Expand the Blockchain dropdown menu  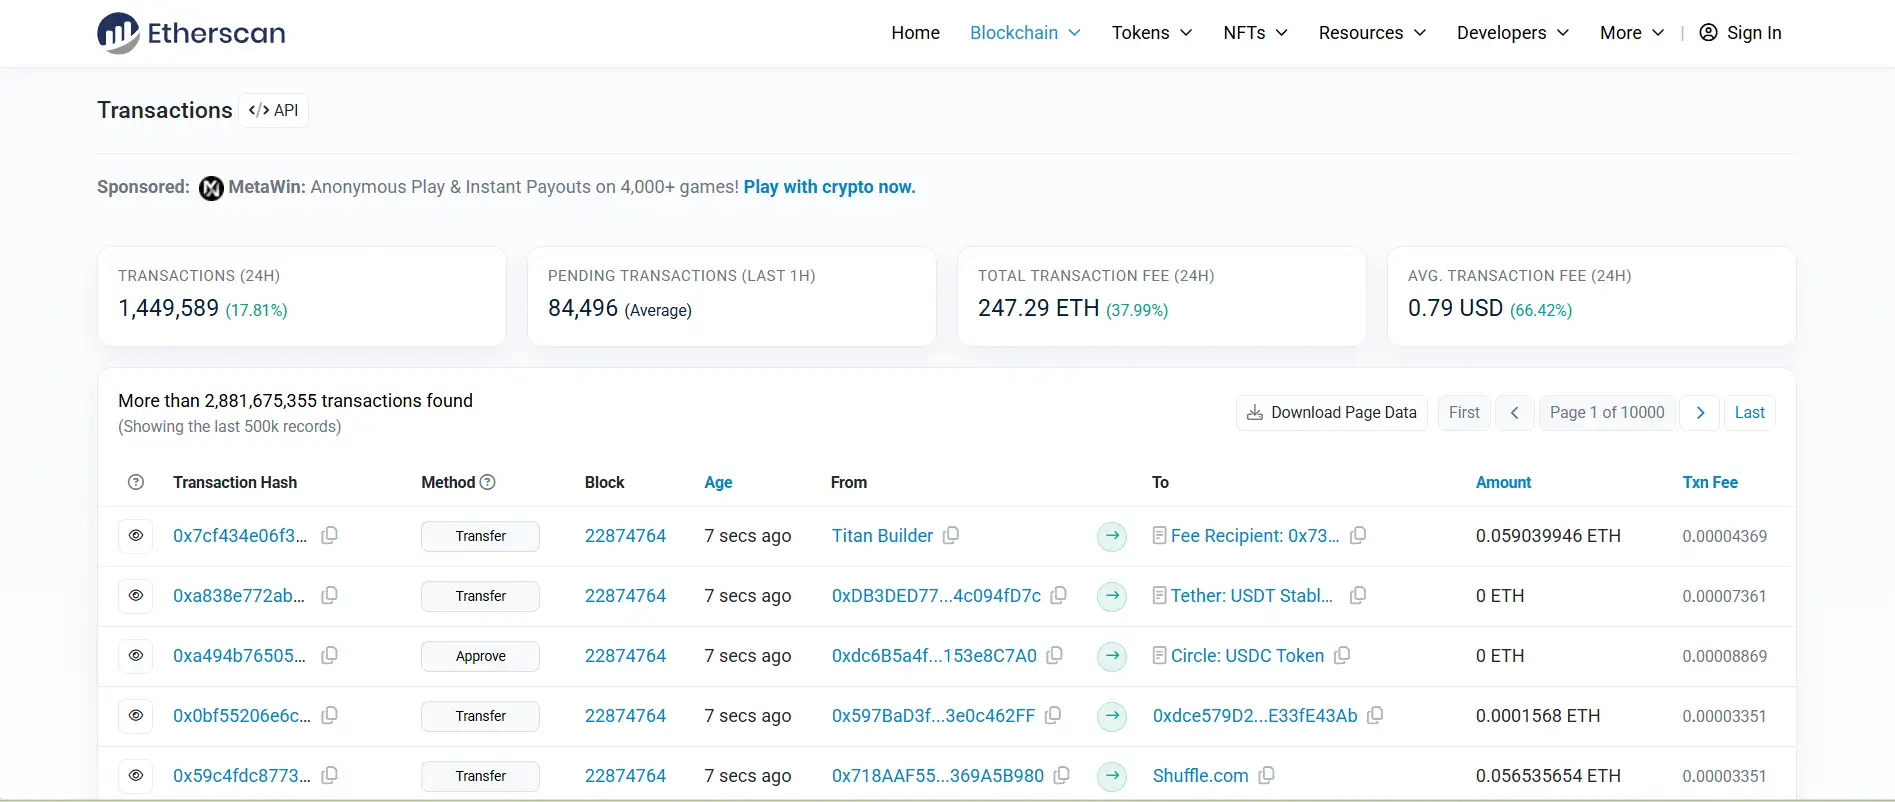coord(1025,33)
